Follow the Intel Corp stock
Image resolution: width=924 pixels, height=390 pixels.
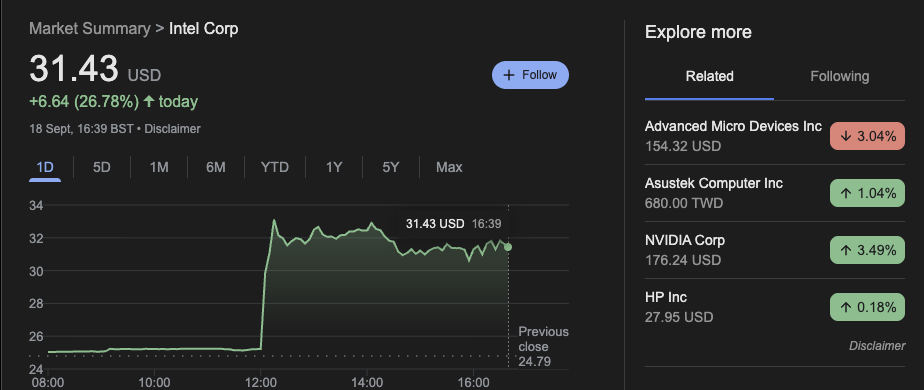(530, 75)
